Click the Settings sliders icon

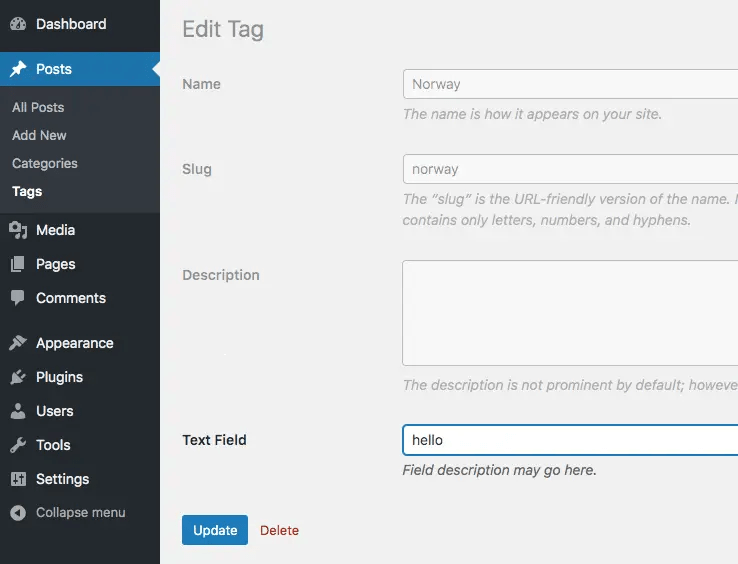click(x=18, y=479)
